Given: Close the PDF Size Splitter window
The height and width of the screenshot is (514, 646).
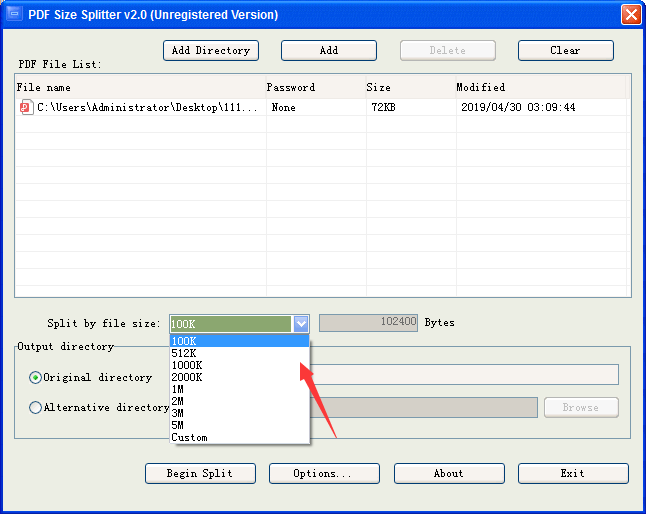Looking at the screenshot, I should point(631,15).
